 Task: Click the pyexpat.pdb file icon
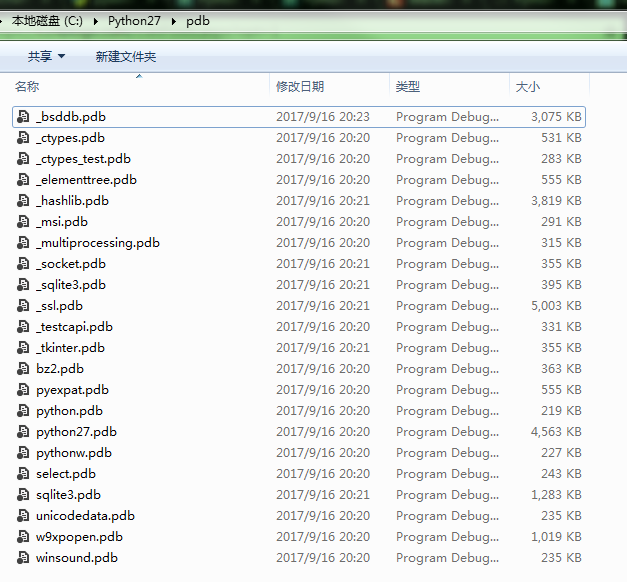(x=23, y=390)
